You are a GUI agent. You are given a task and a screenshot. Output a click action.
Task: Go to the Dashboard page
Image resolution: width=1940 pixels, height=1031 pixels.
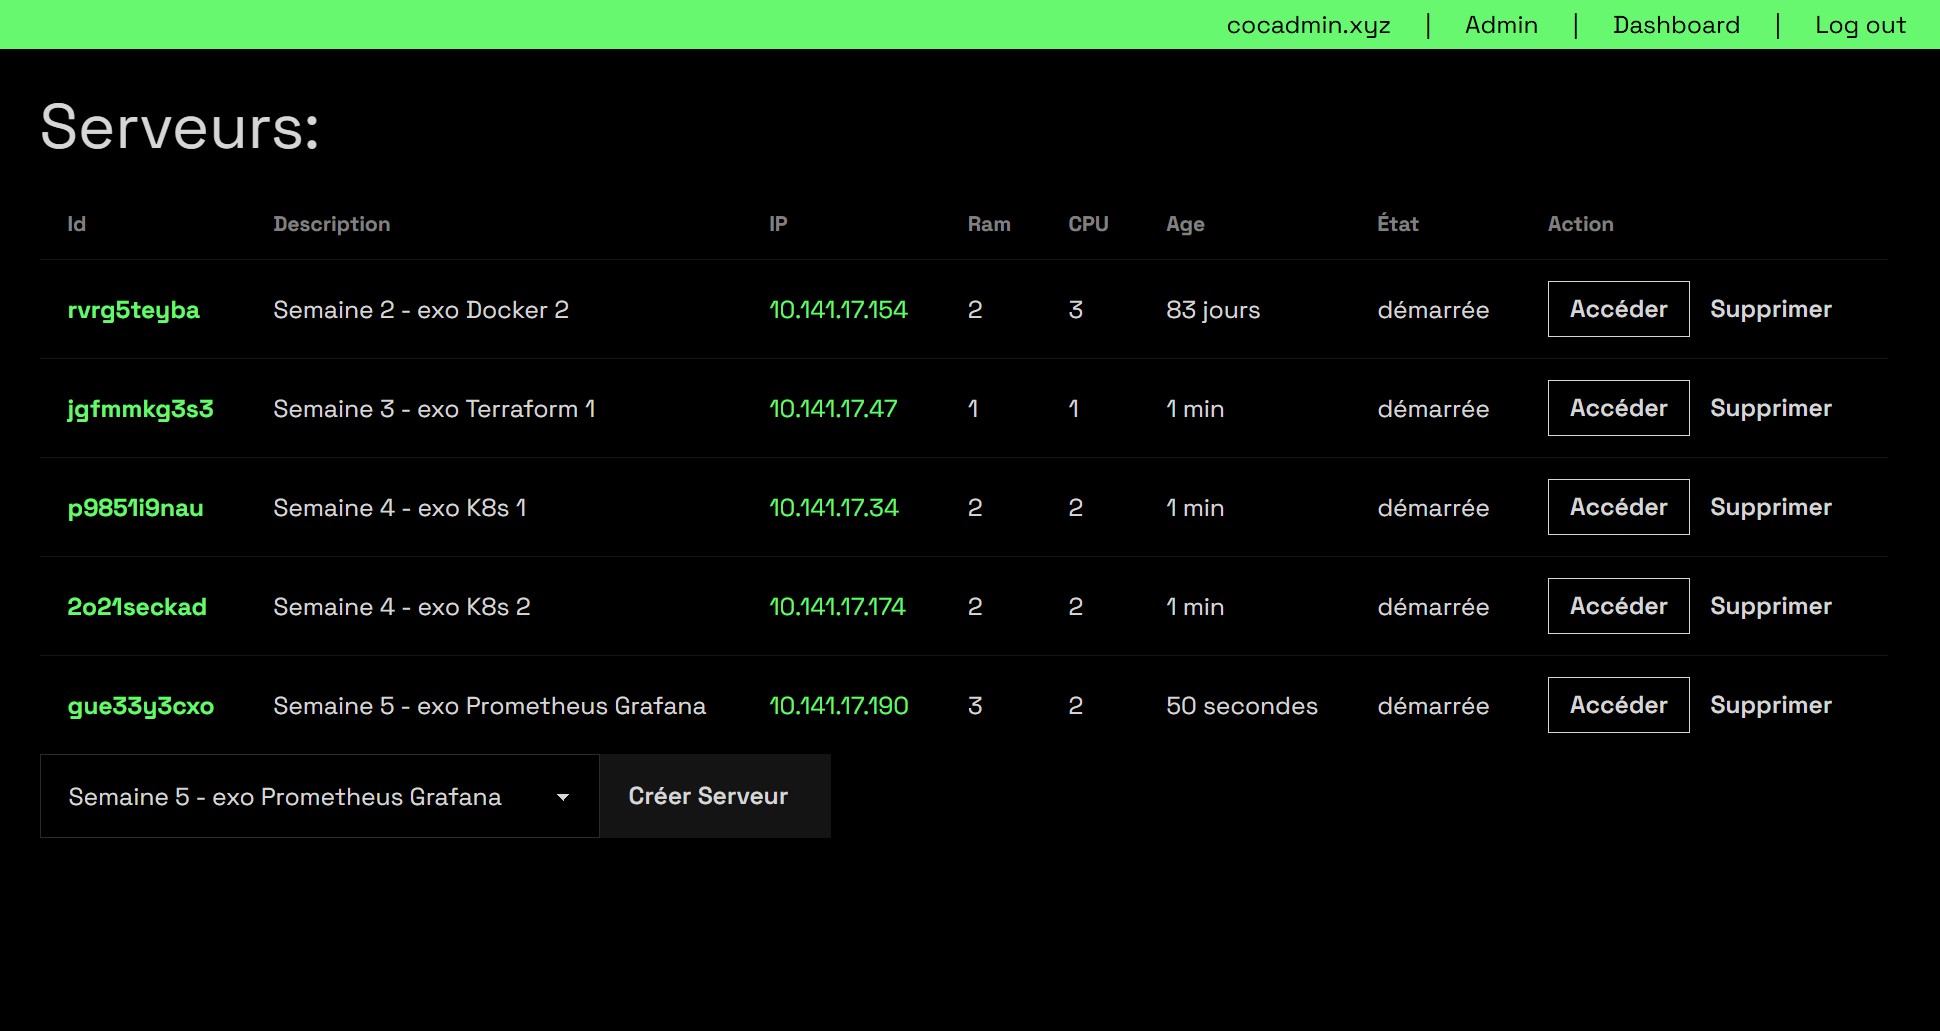click(1676, 25)
